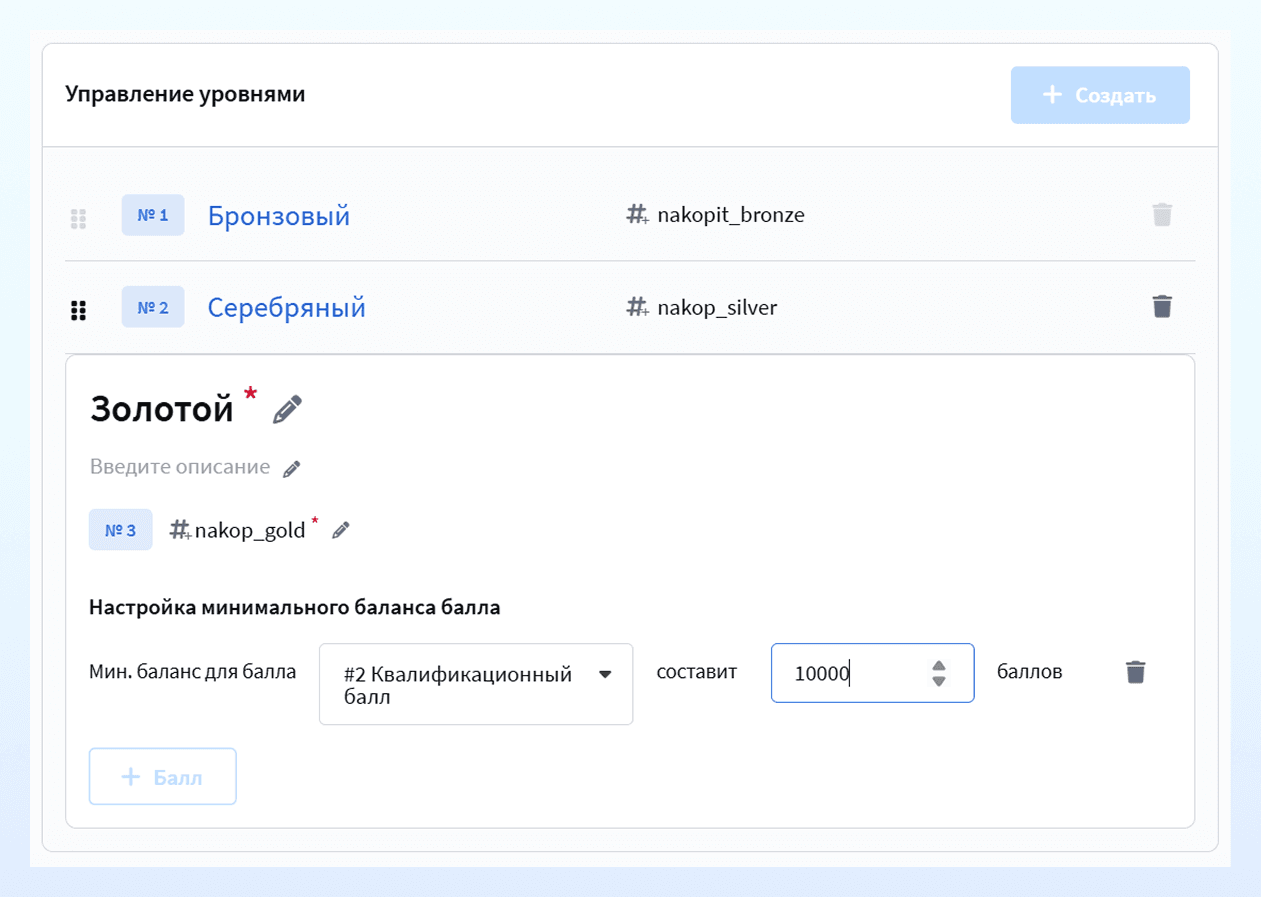Screen dimensions: 1261x897
Task: Click the drag handle for Серебряный level
Action: click(x=78, y=310)
